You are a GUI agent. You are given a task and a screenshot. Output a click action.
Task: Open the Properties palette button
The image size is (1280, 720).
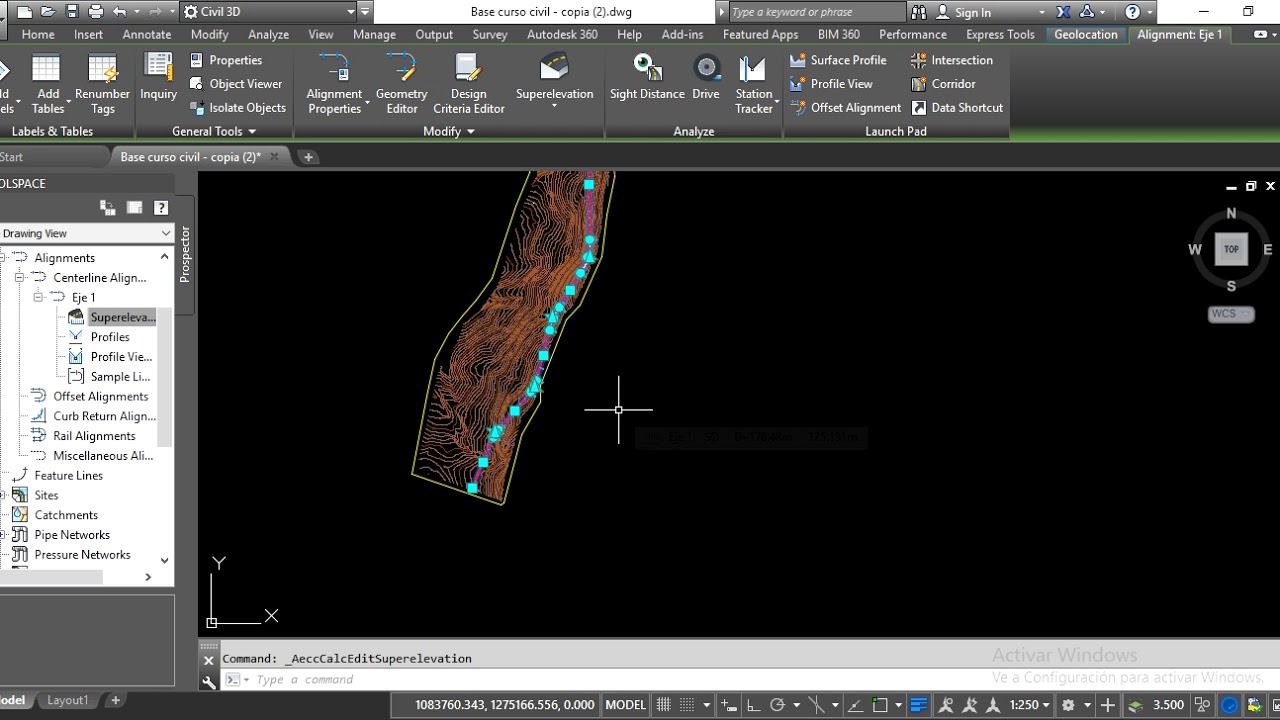pos(226,60)
